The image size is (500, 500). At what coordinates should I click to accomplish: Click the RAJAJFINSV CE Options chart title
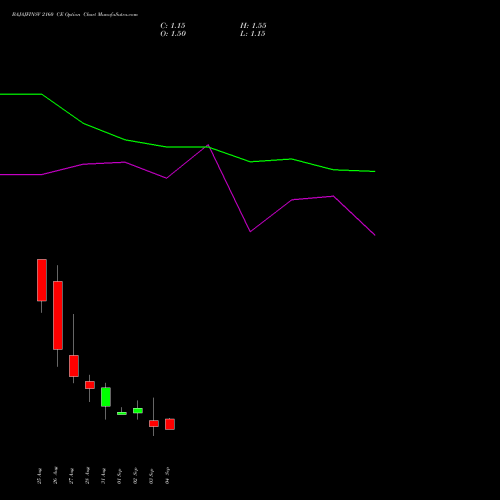click(x=75, y=15)
